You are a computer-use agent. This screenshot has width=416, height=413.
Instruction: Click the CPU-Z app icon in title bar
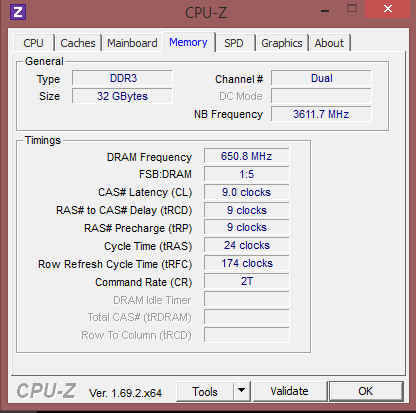coord(18,12)
